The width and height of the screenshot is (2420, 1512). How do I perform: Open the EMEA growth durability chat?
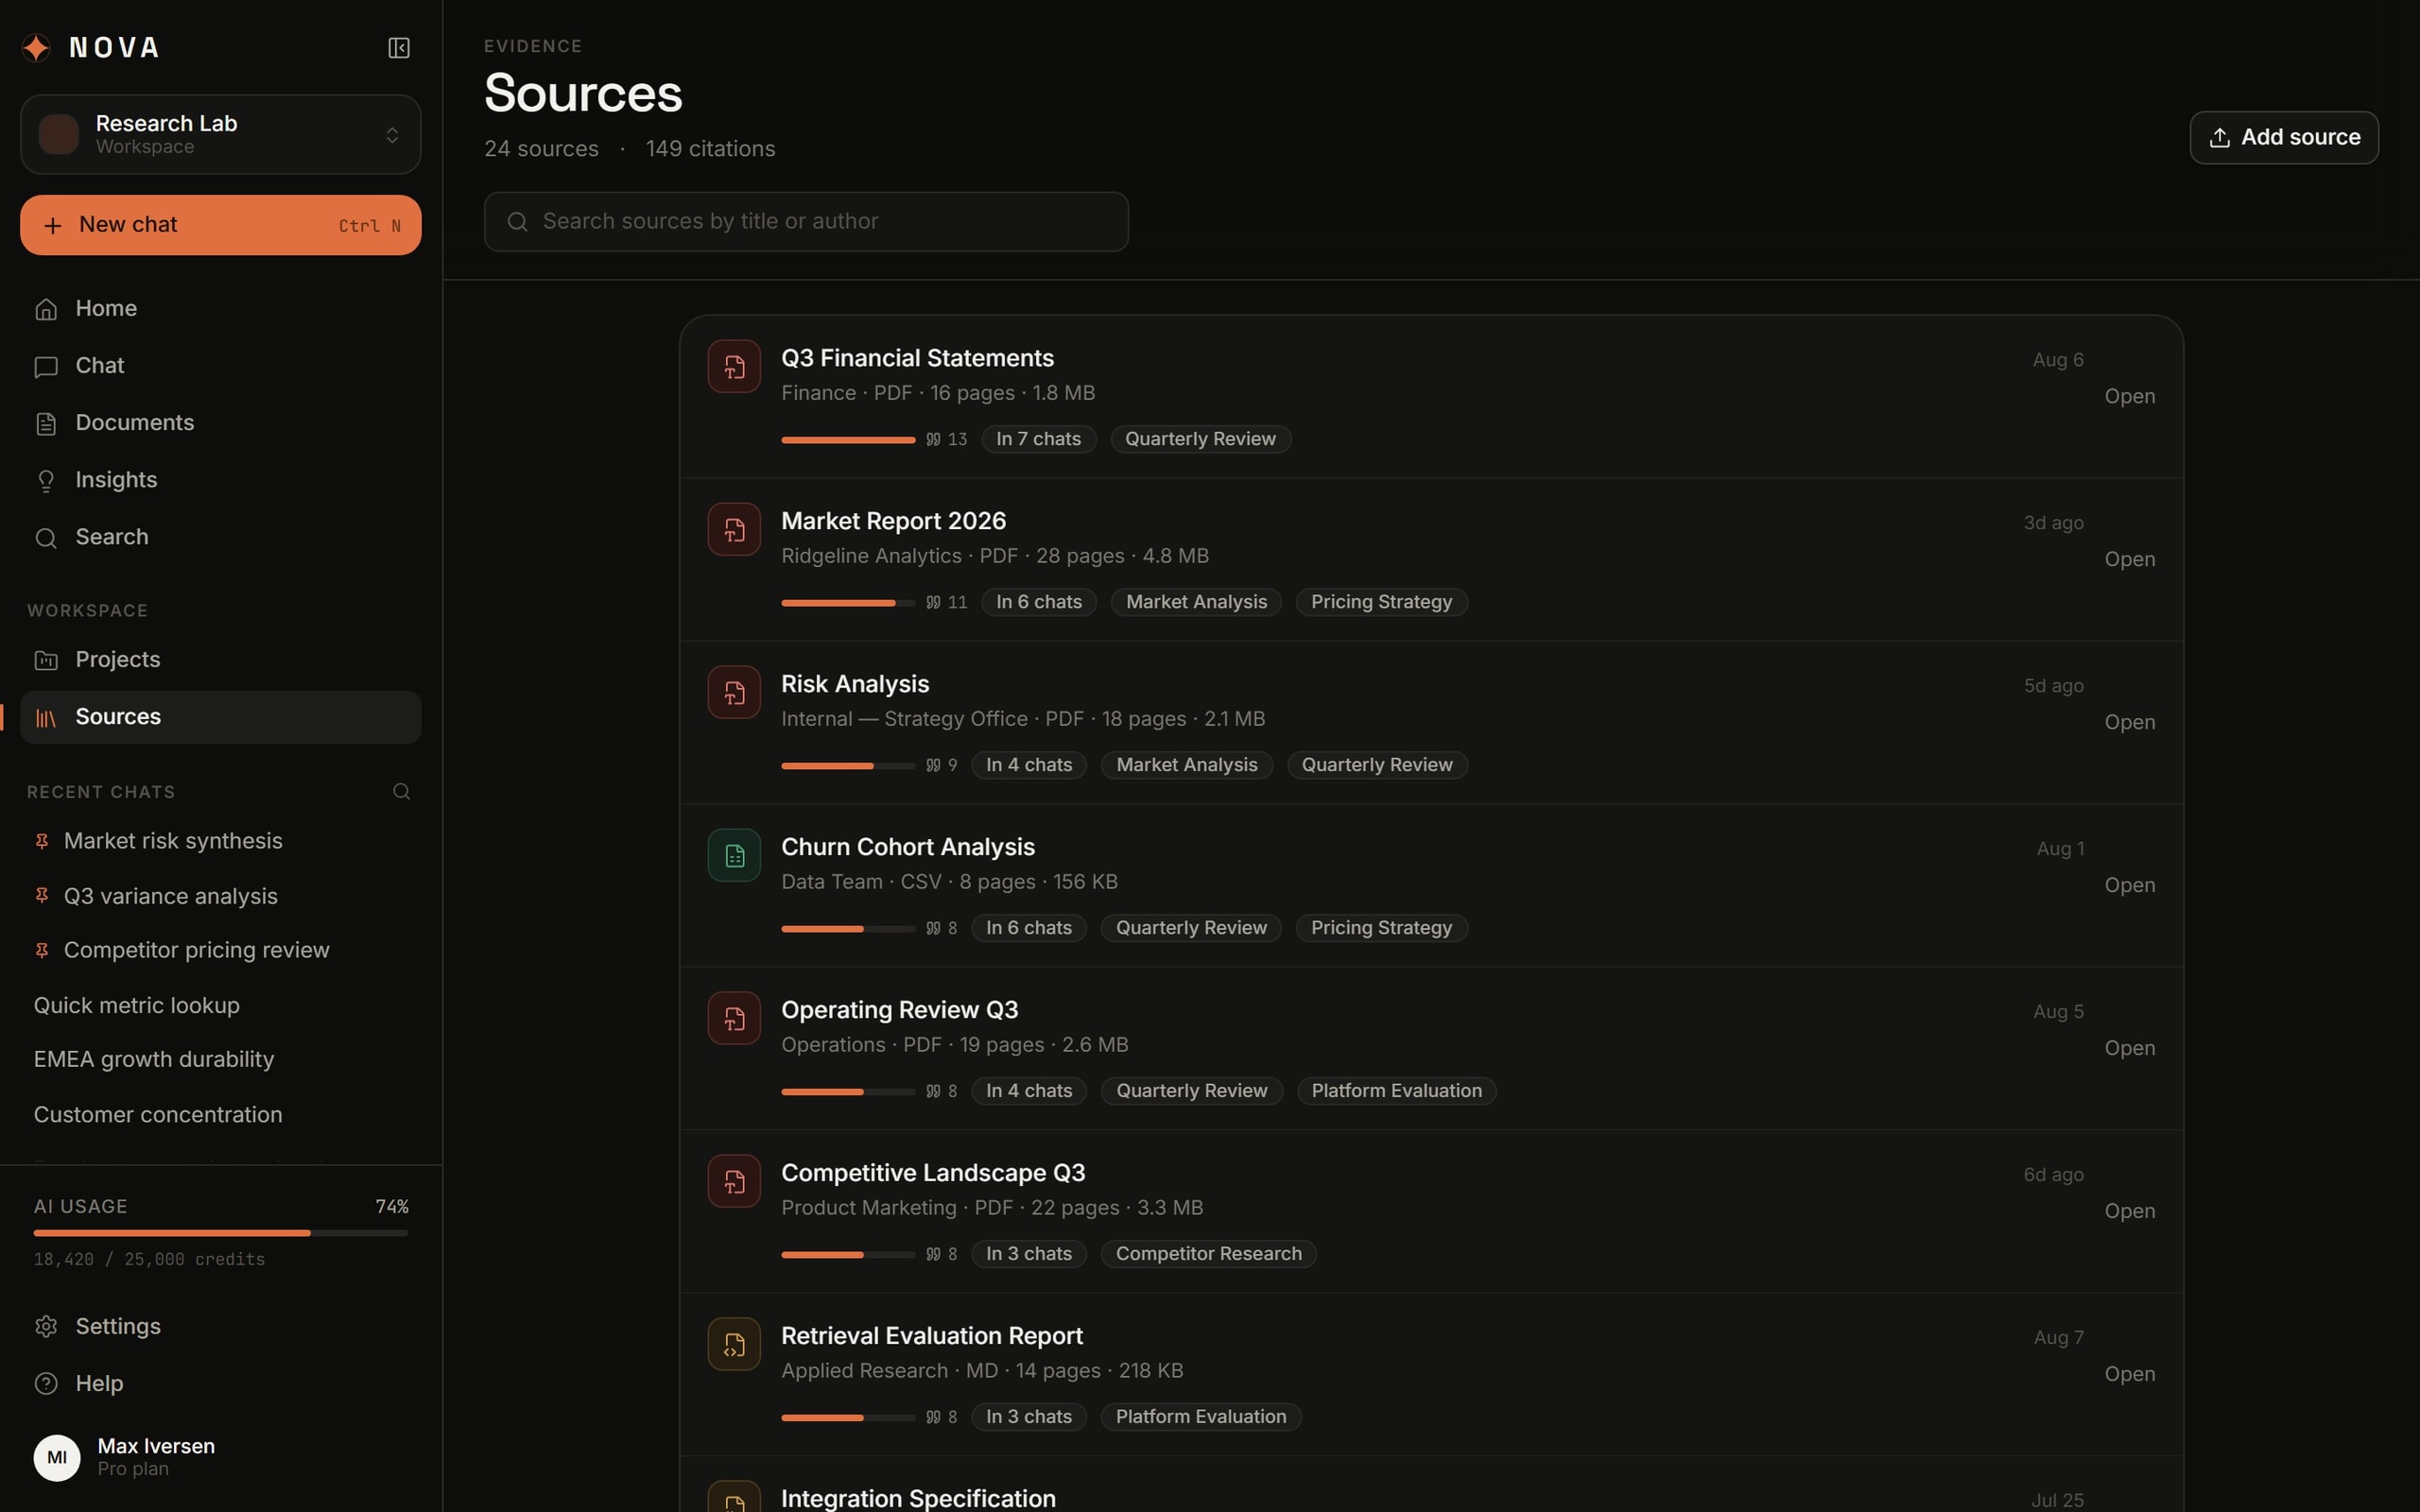[220, 1059]
